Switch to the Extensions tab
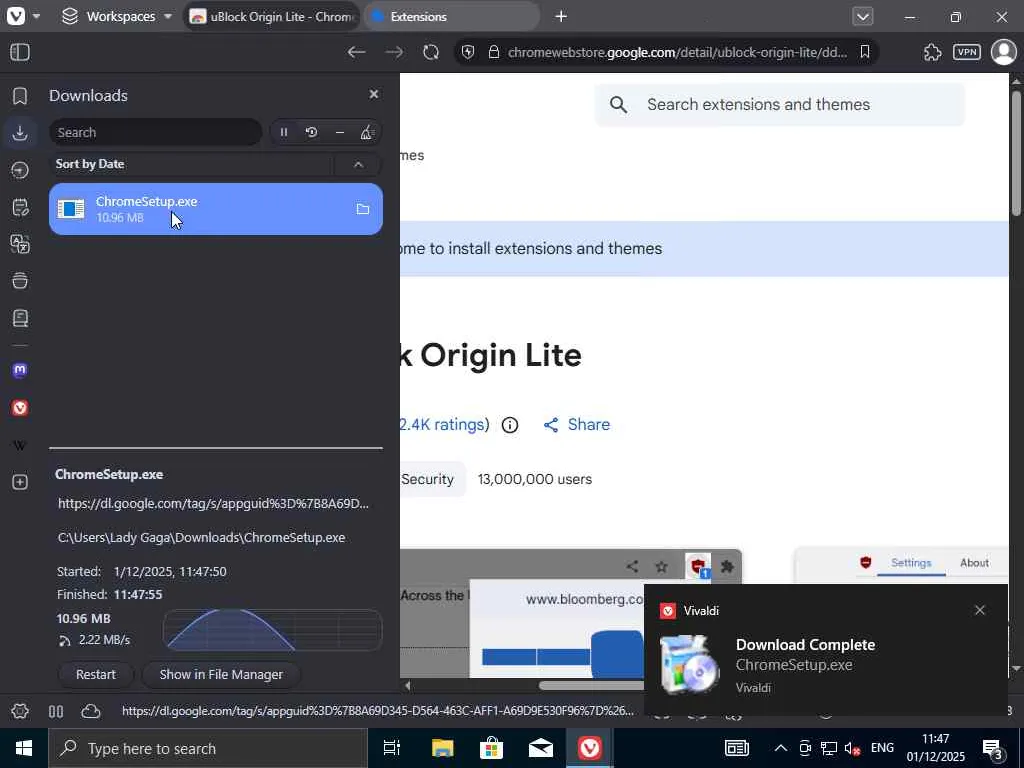 coord(451,16)
